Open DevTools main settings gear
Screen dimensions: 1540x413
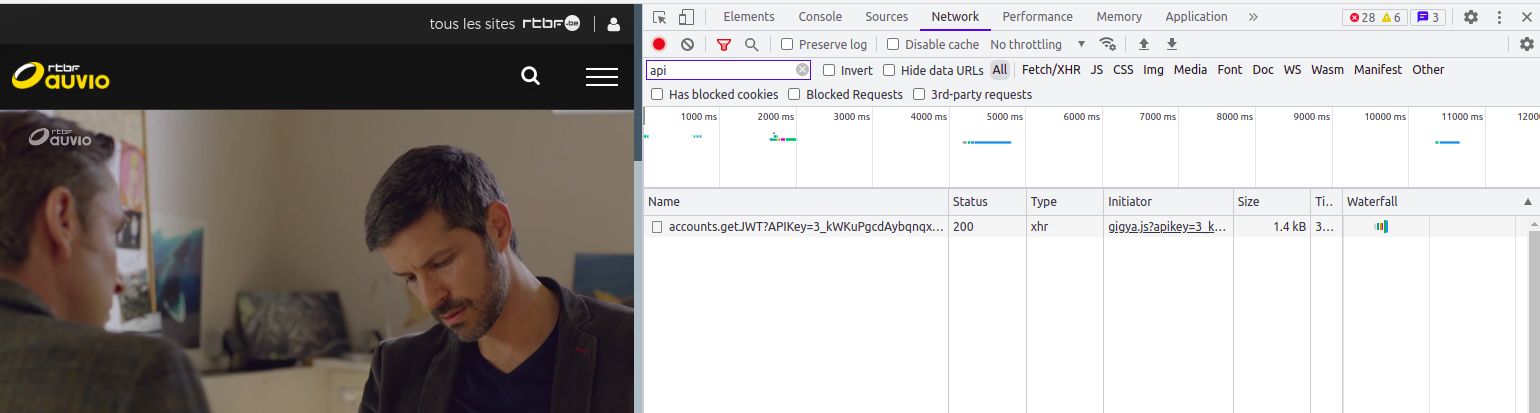(x=1471, y=17)
